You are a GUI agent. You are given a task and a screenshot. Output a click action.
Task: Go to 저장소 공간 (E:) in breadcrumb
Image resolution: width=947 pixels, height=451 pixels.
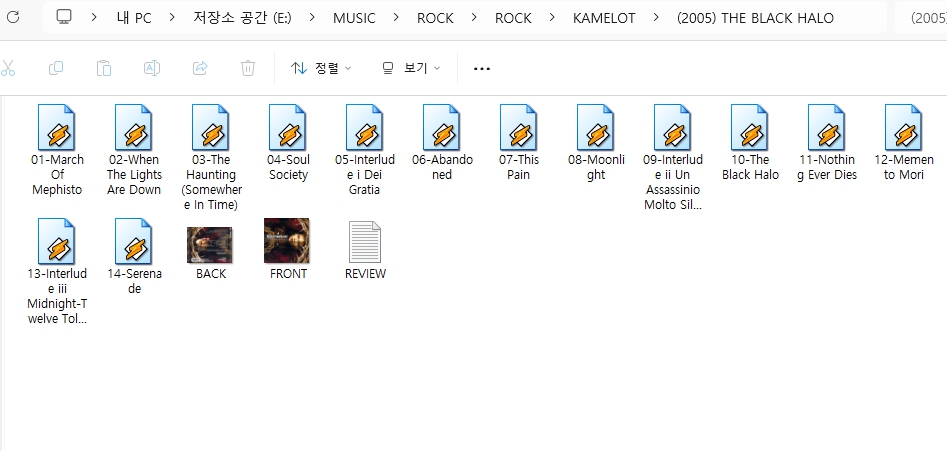(250, 17)
